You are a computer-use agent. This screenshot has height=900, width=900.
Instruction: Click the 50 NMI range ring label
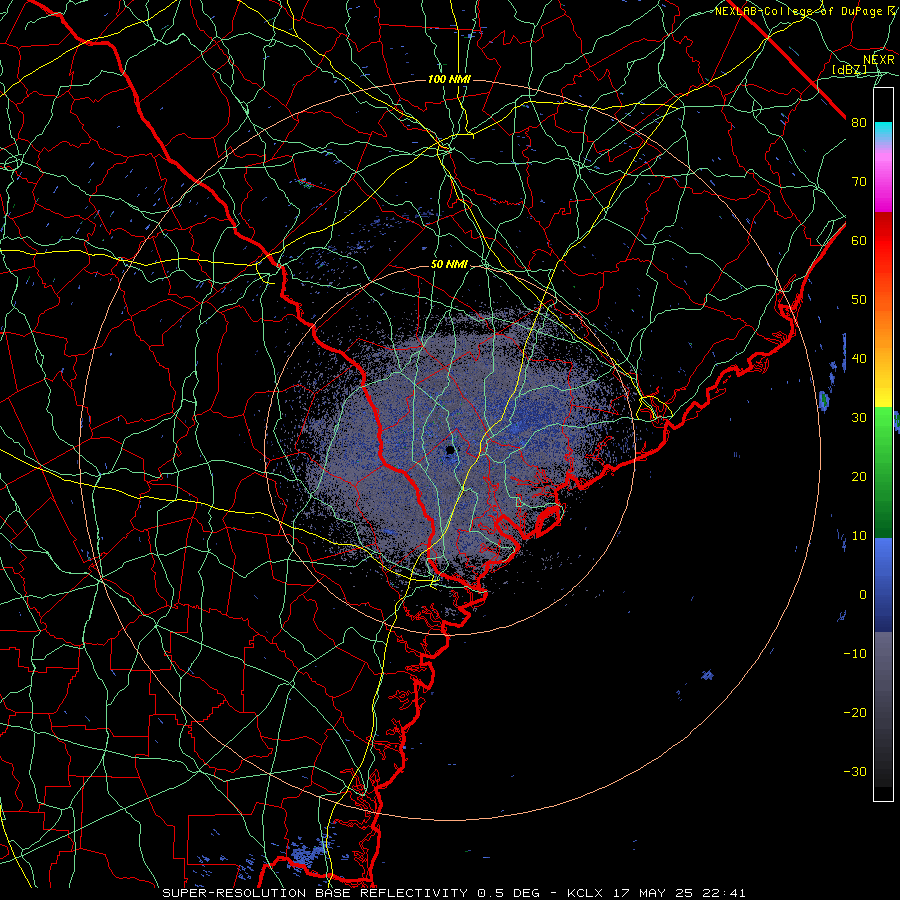pos(449,265)
